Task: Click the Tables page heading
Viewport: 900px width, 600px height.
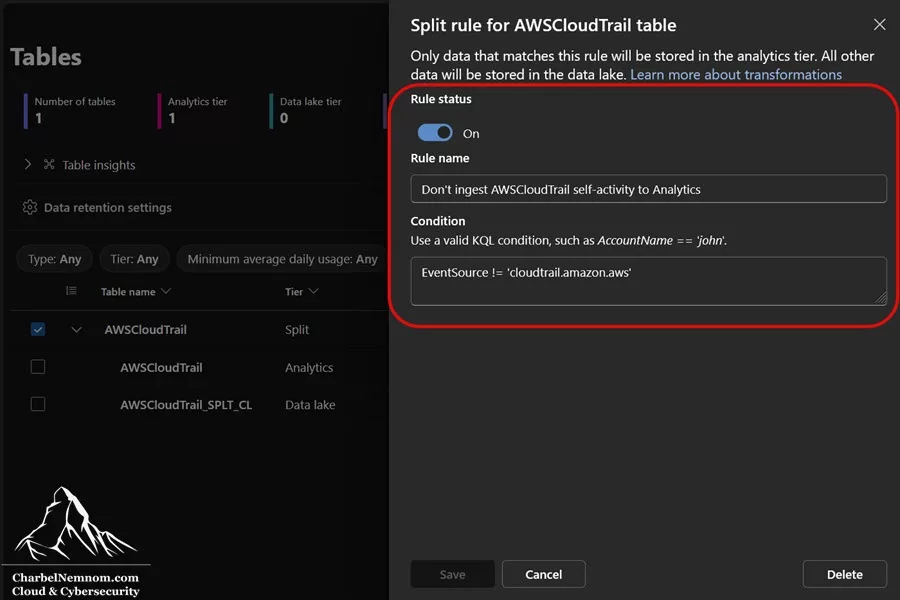Action: (46, 57)
